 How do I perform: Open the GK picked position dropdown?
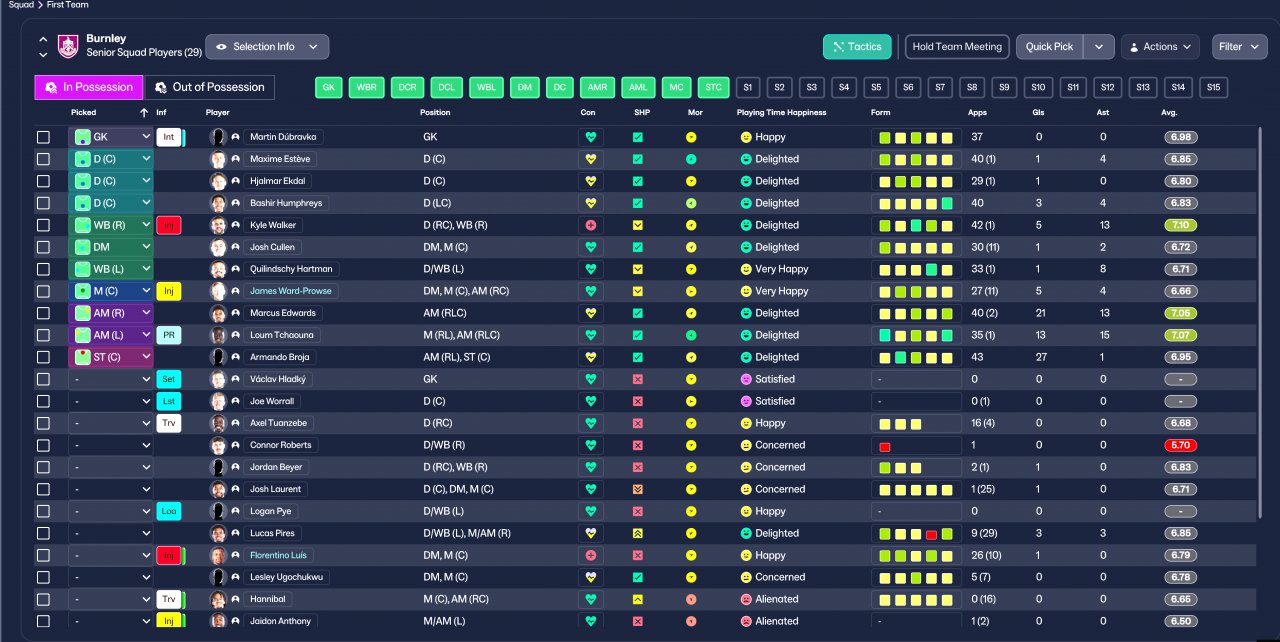(x=111, y=137)
